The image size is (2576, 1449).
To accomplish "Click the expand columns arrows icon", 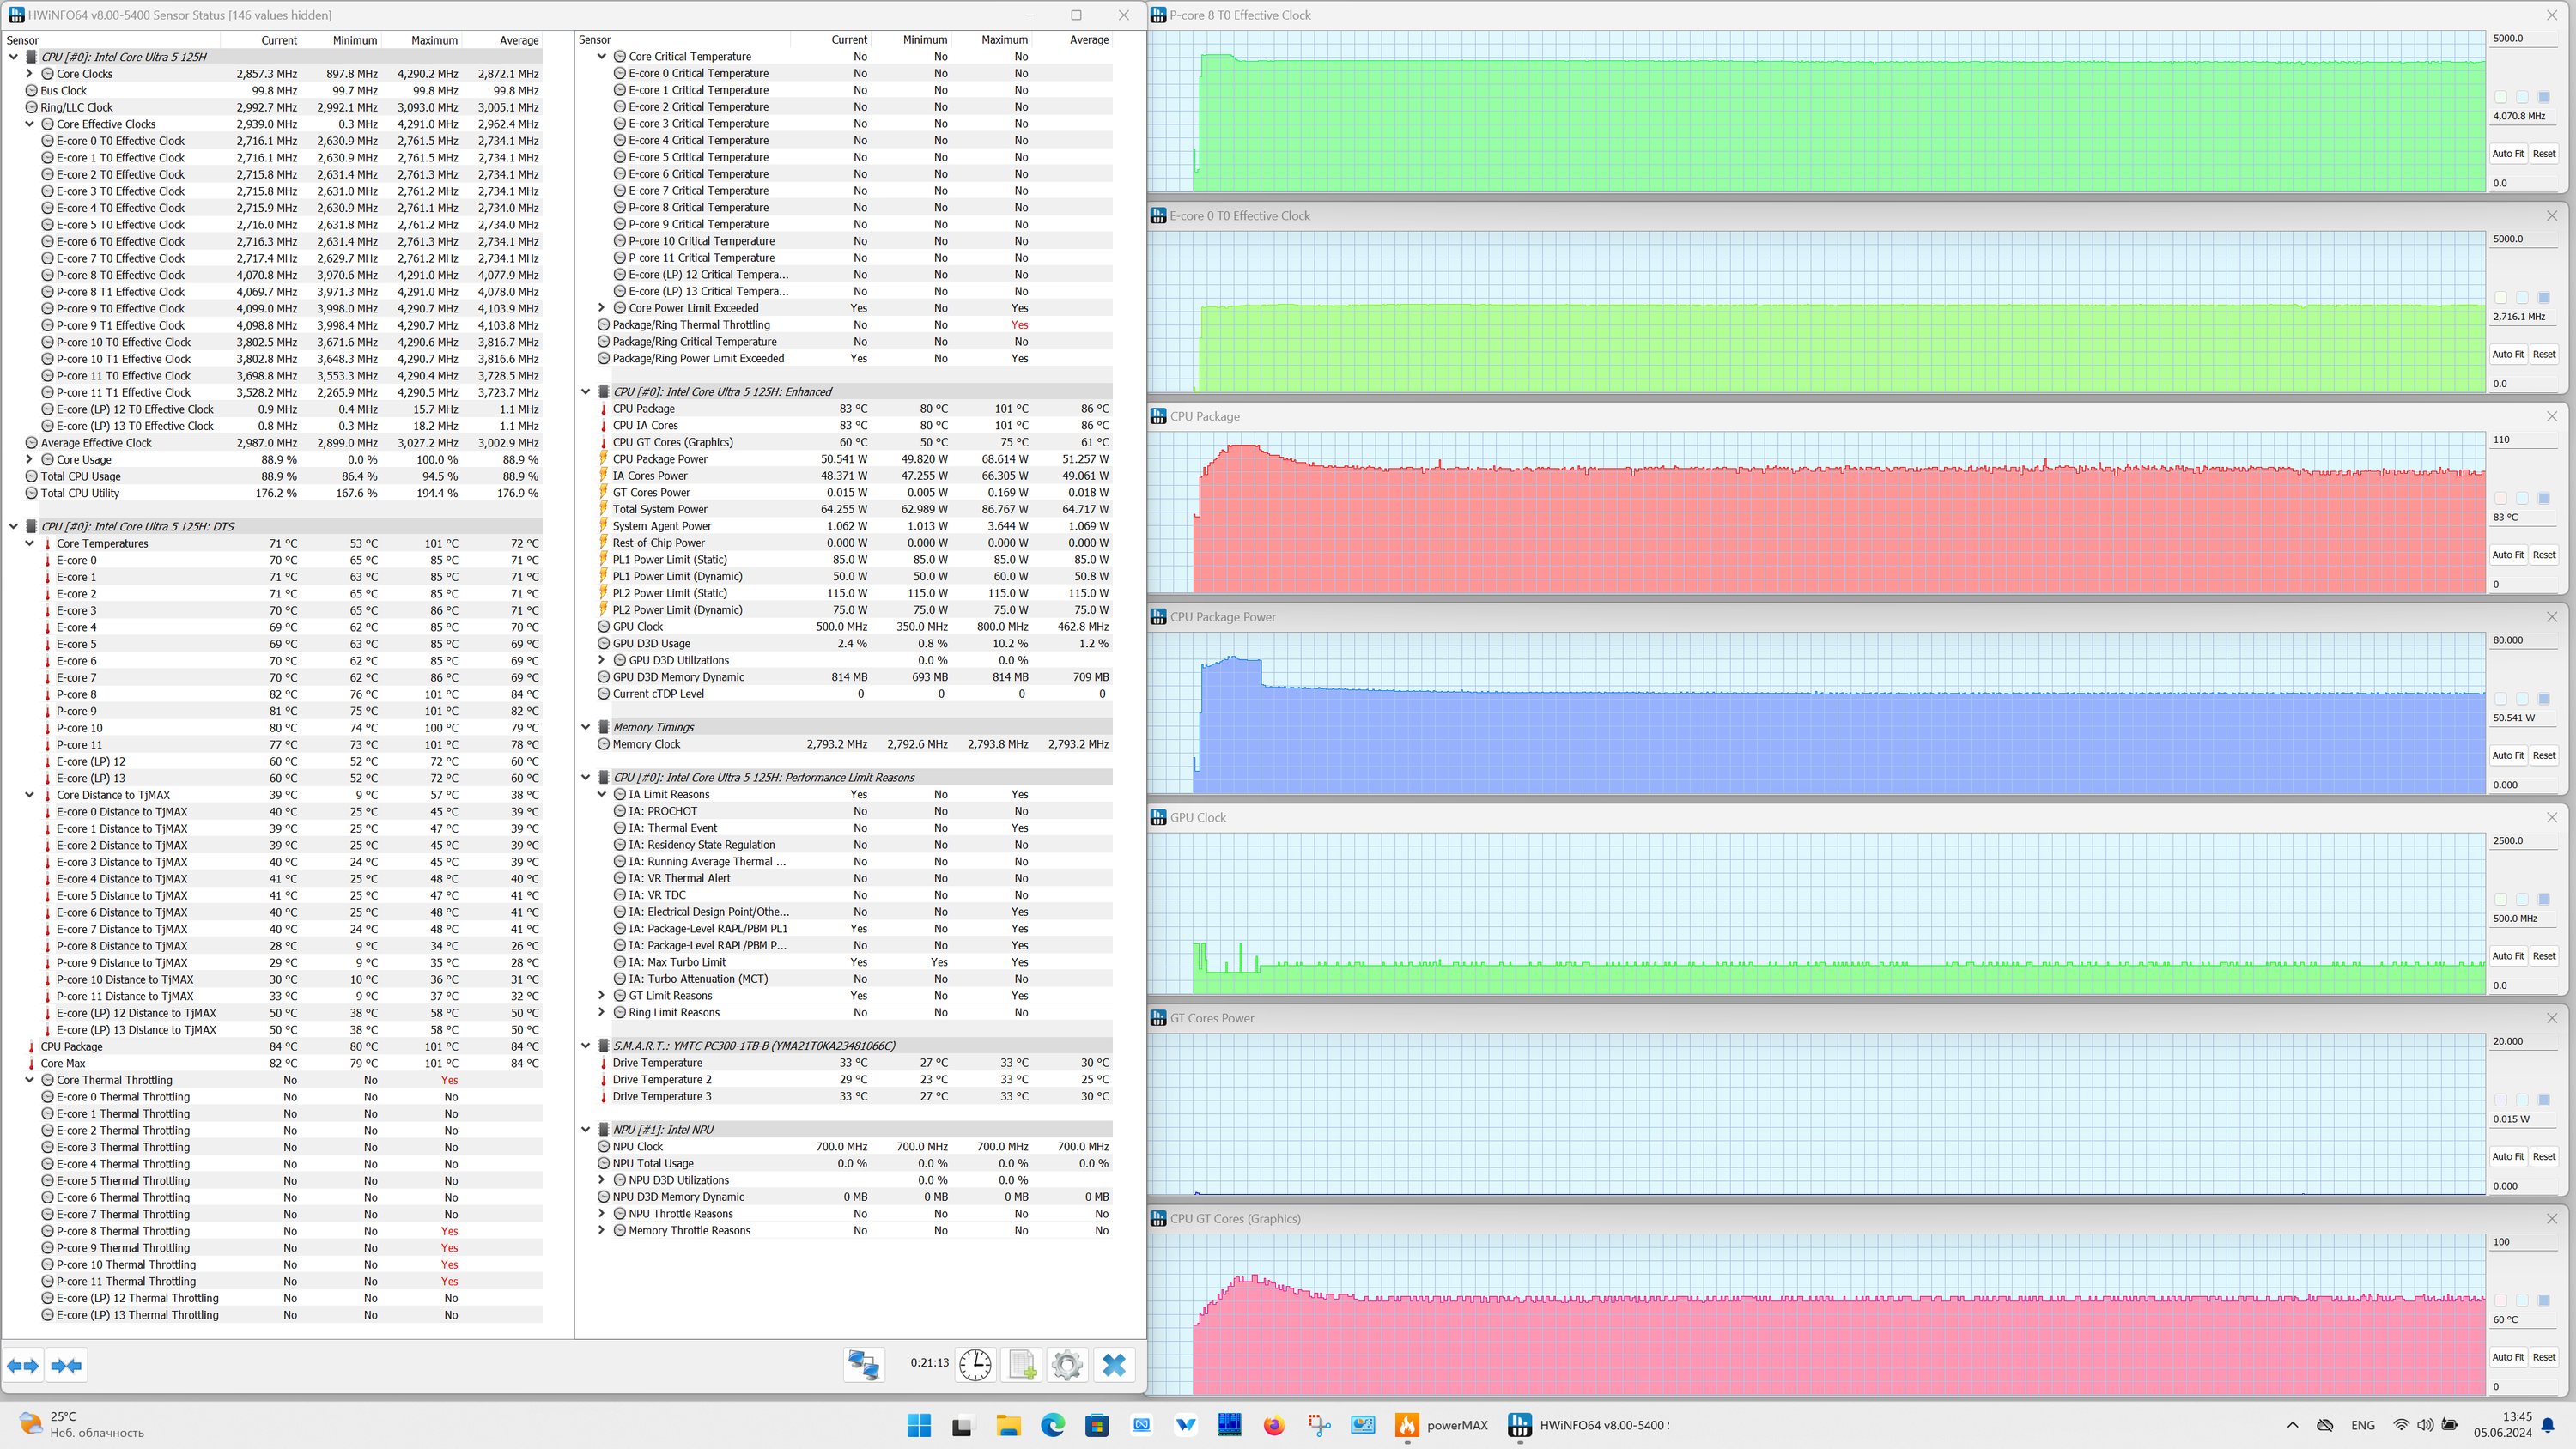I will 23,1365.
